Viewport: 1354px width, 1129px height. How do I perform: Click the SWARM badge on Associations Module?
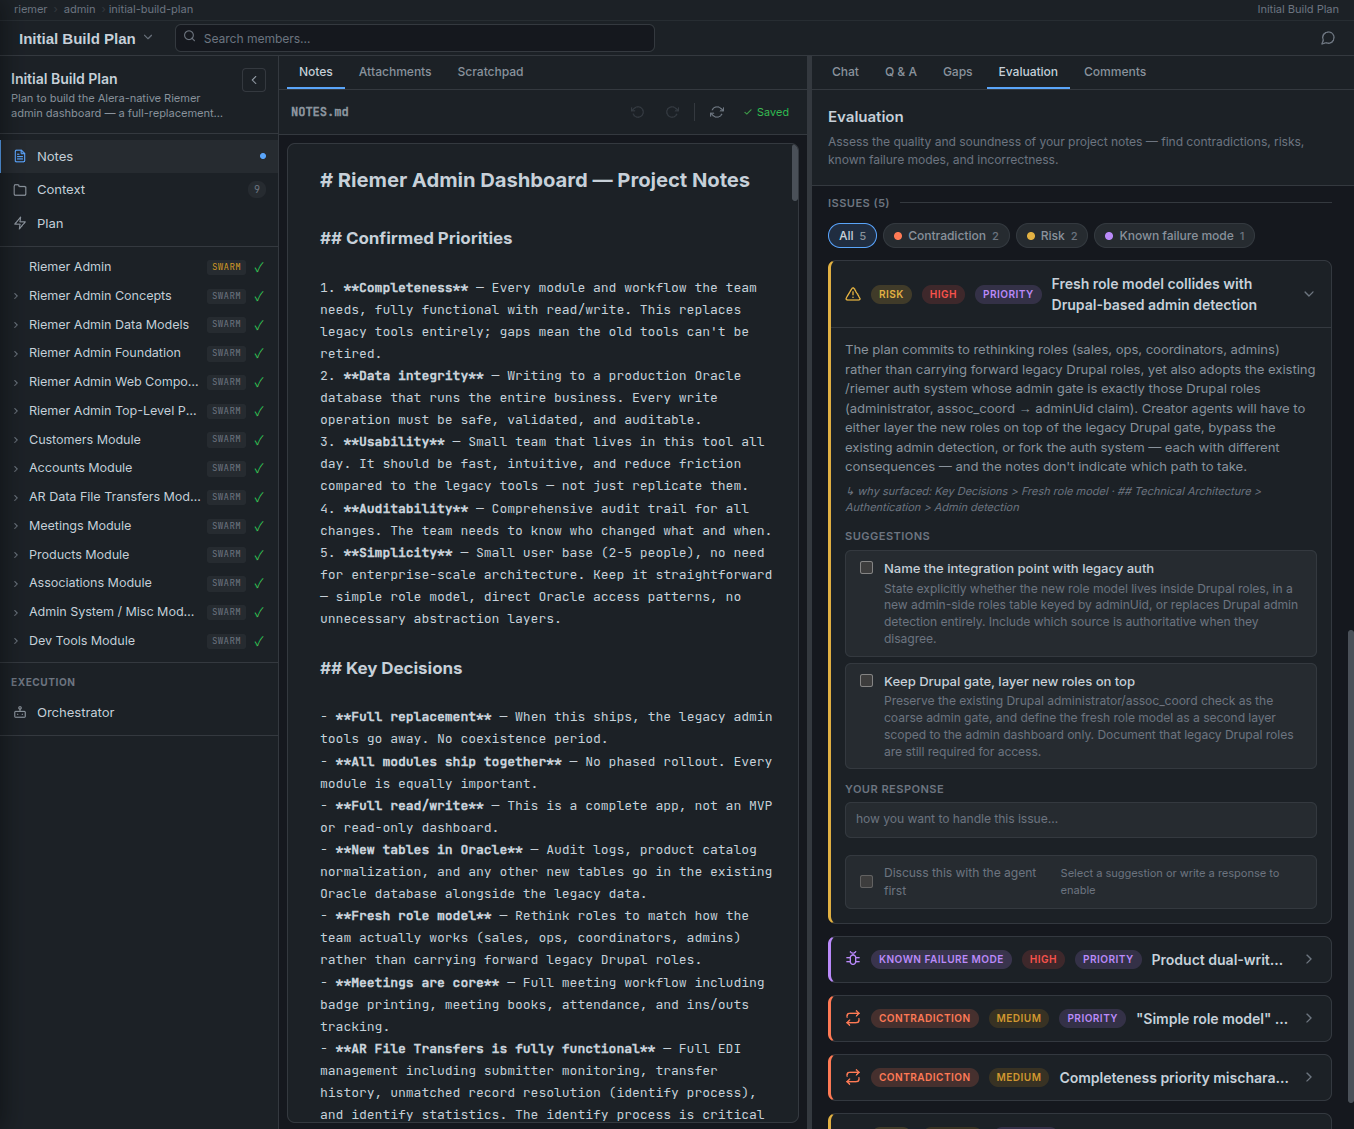(226, 583)
